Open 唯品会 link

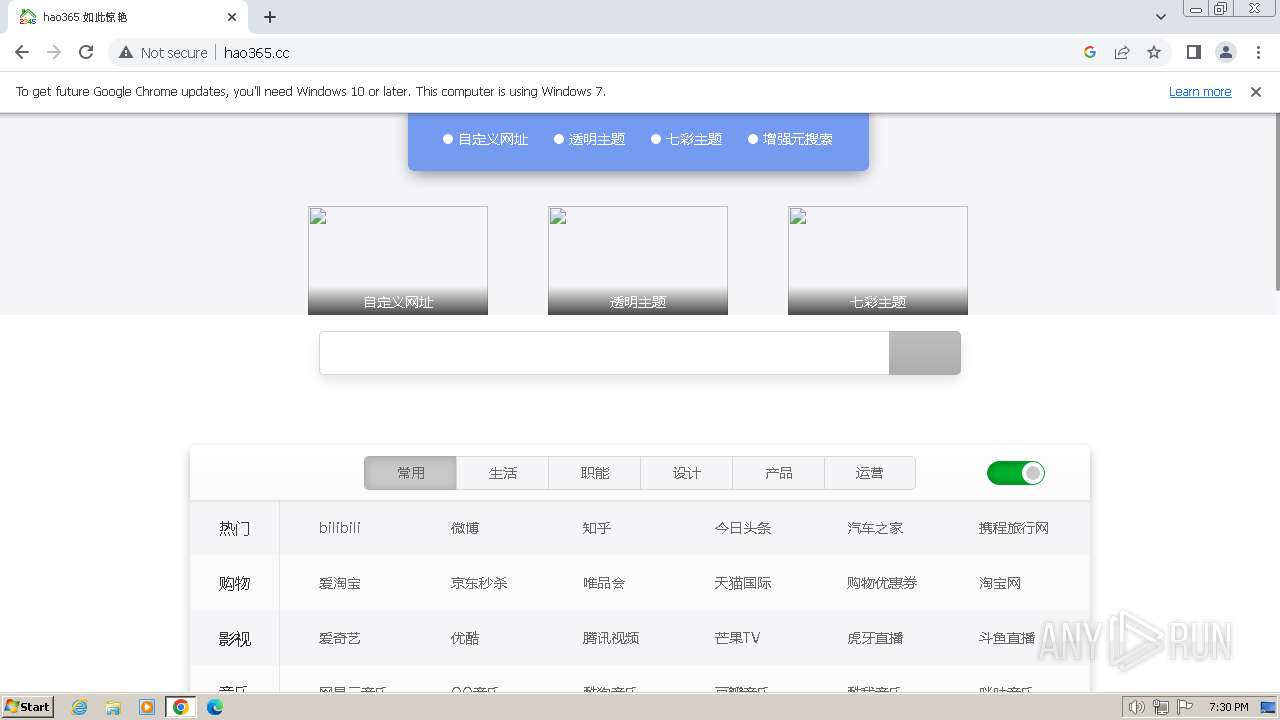pyautogui.click(x=604, y=583)
